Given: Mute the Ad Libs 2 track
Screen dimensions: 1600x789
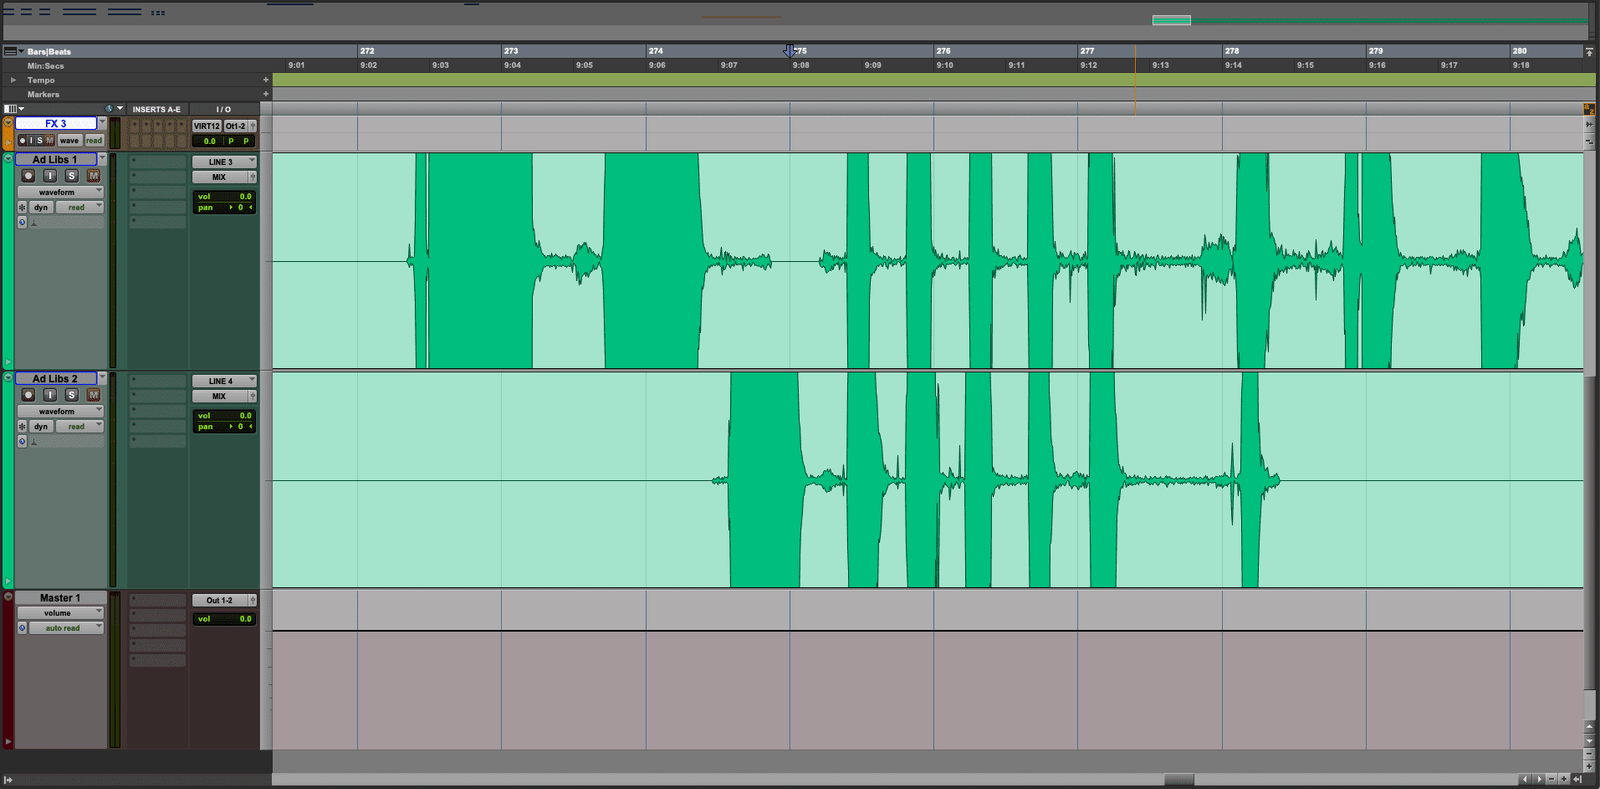Looking at the screenshot, I should [x=94, y=395].
